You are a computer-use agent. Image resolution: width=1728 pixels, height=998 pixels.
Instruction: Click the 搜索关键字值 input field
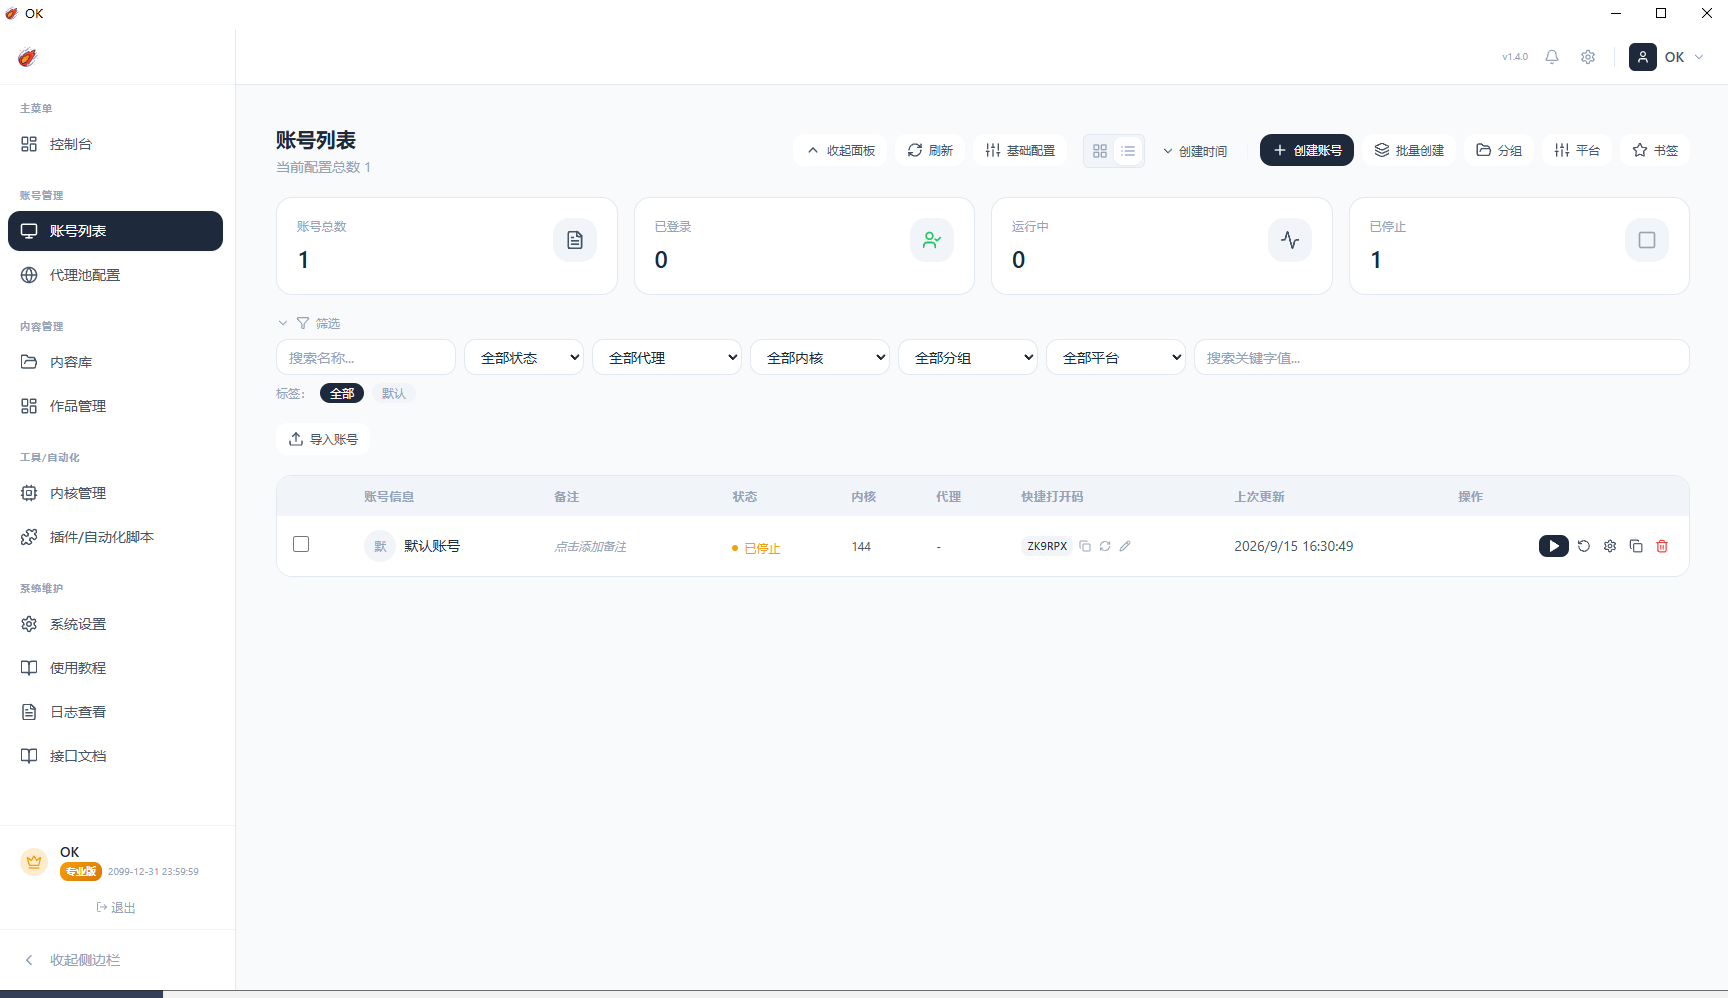(x=1442, y=357)
